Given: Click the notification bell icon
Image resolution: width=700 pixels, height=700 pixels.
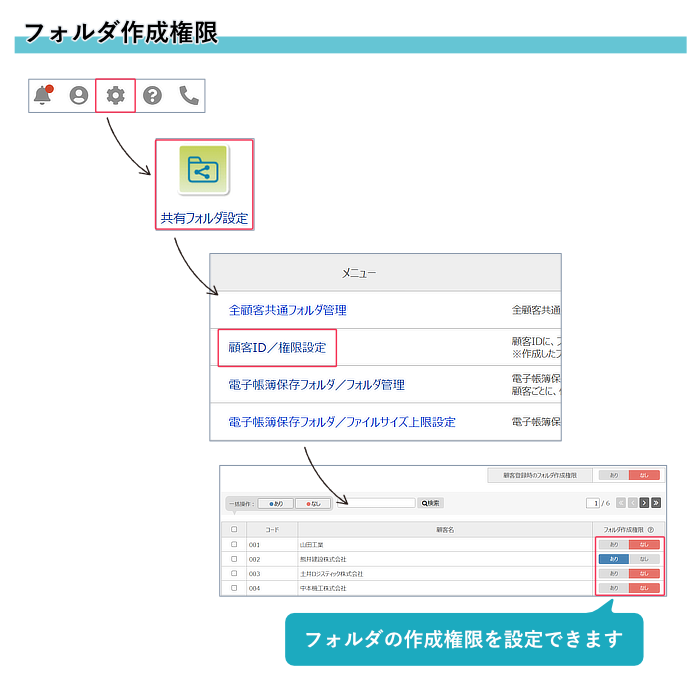Looking at the screenshot, I should (x=42, y=95).
